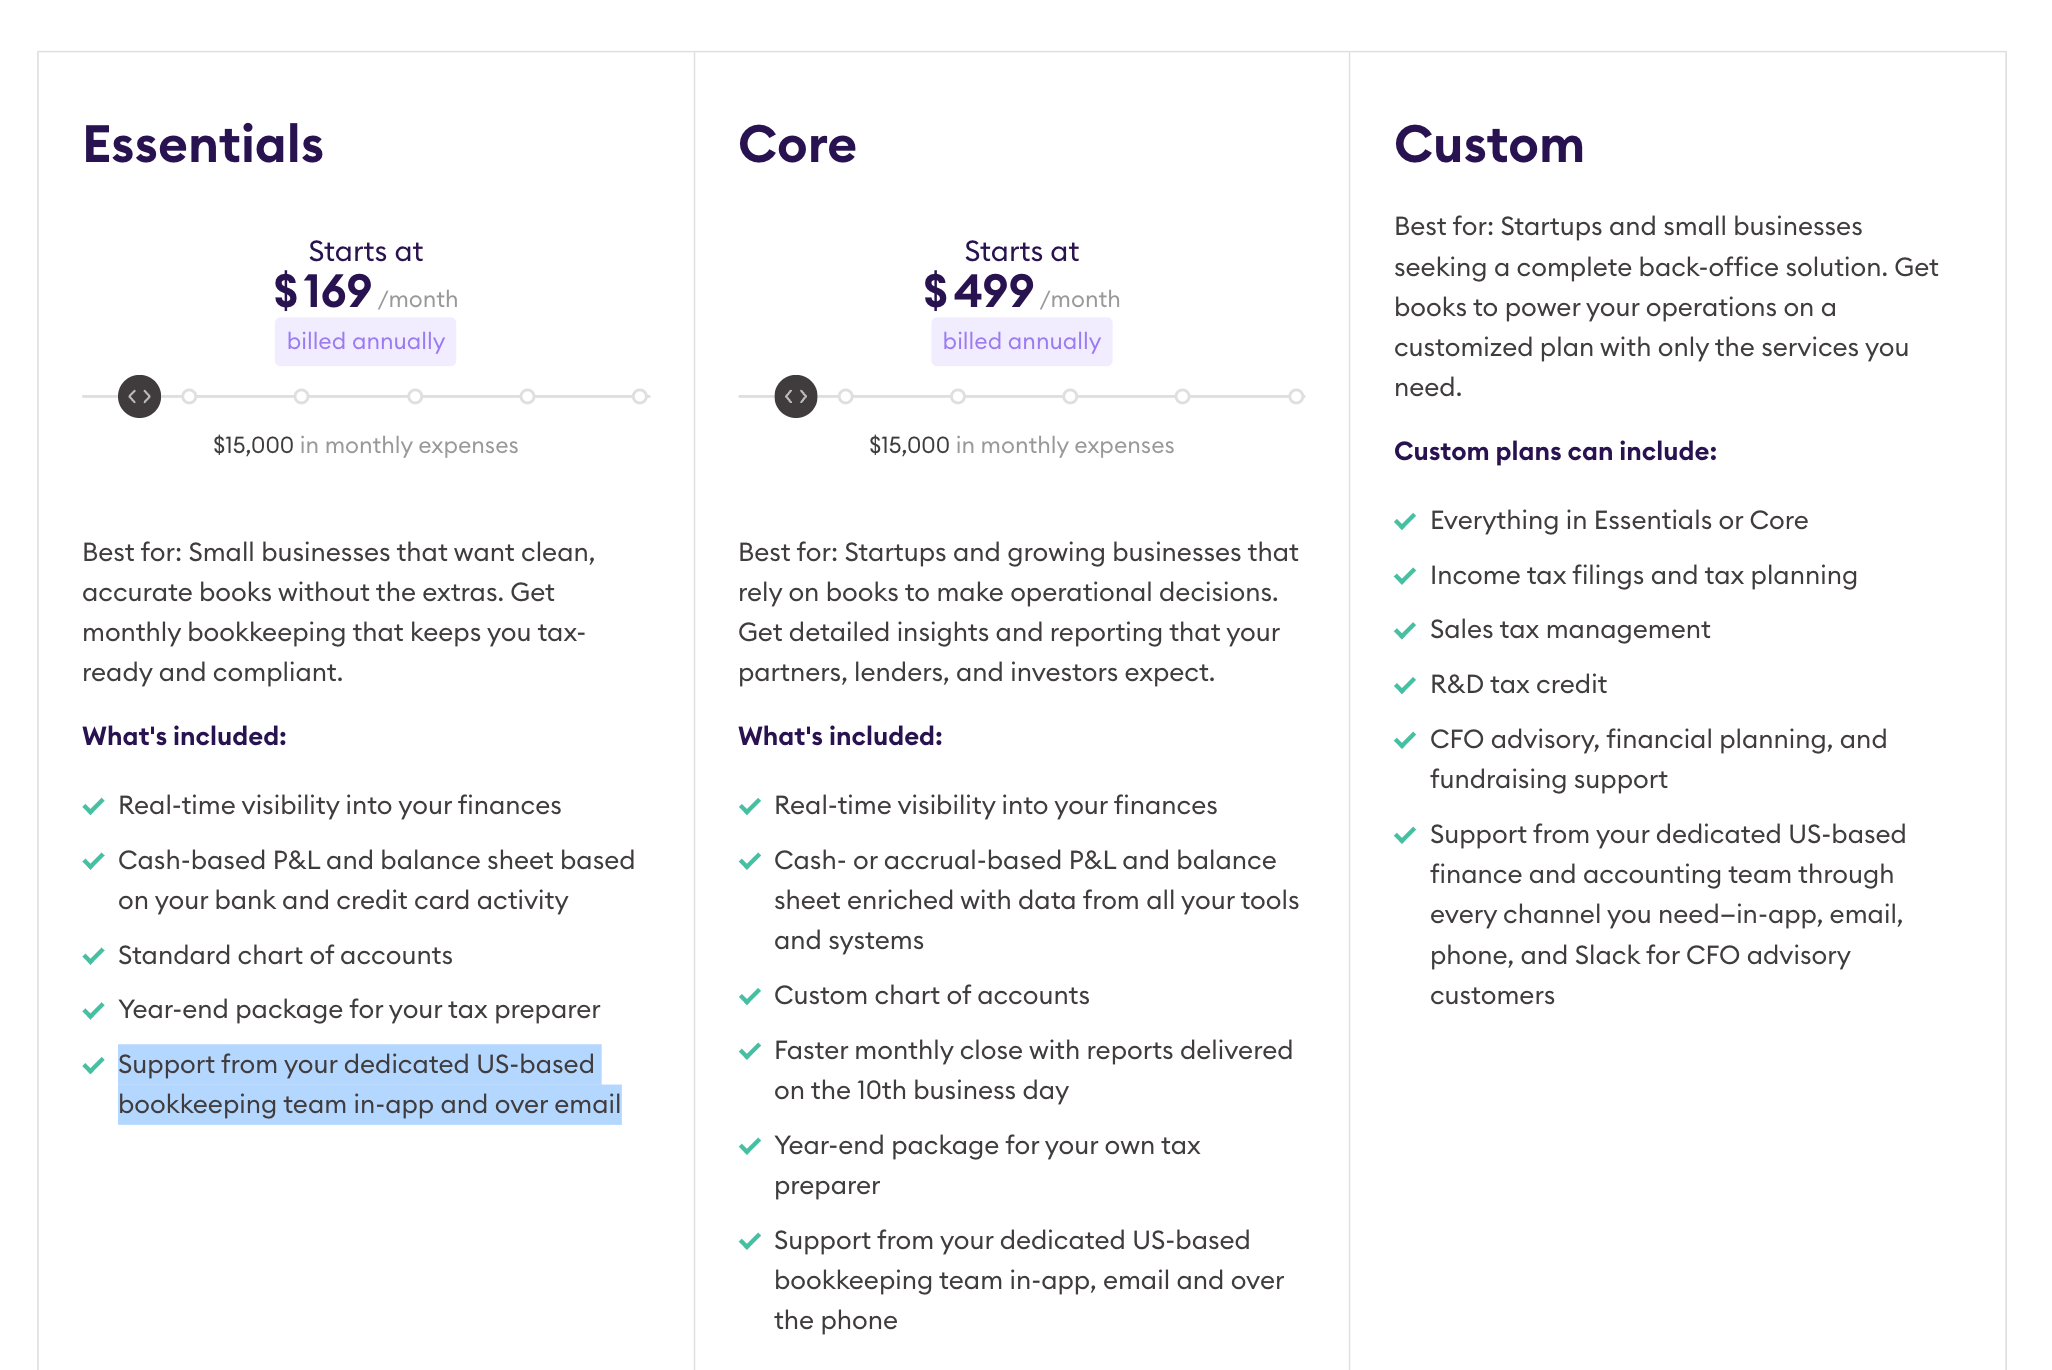
Task: Click the checkmark beside Sales tax management
Action: coord(1405,630)
